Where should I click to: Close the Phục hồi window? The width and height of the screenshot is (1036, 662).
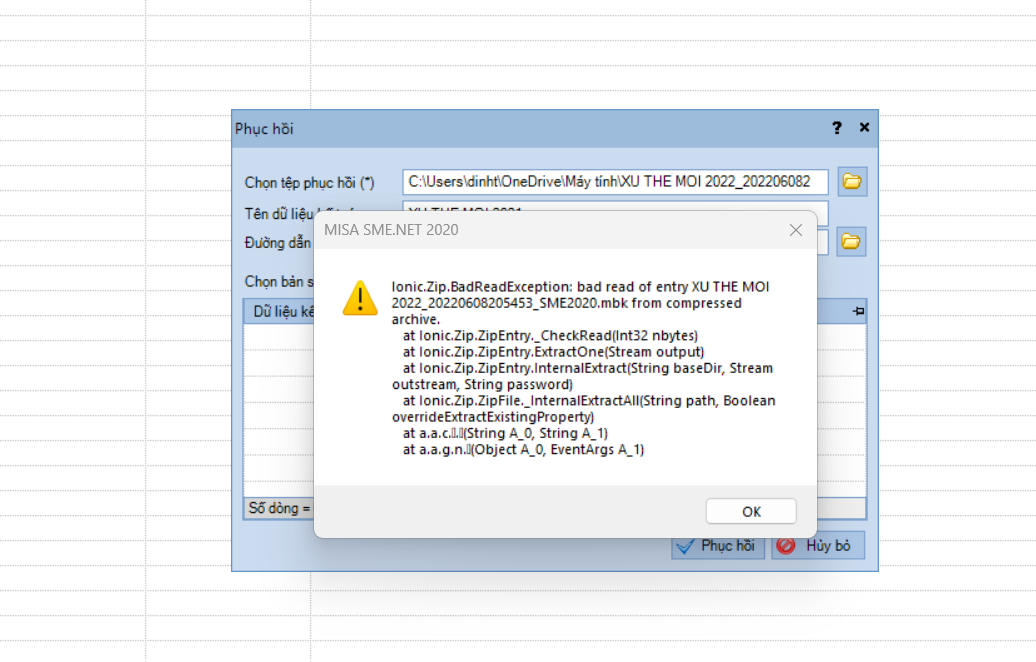[x=864, y=128]
